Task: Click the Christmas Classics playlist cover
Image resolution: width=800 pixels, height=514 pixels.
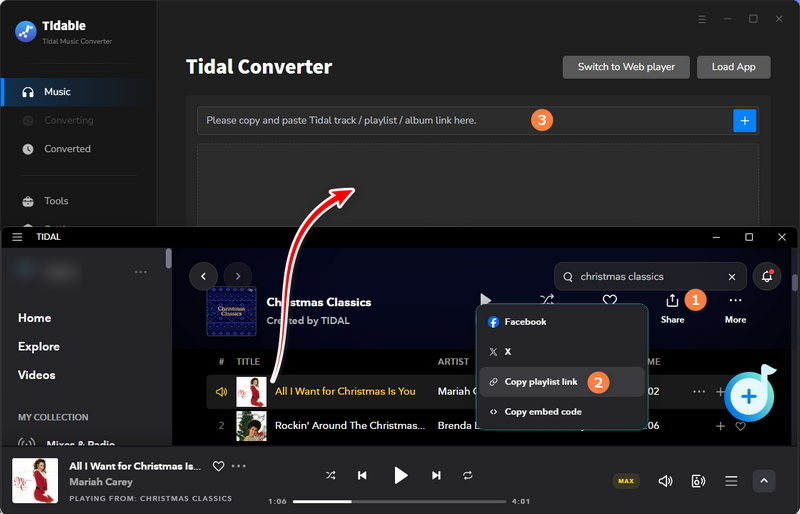Action: coord(231,311)
